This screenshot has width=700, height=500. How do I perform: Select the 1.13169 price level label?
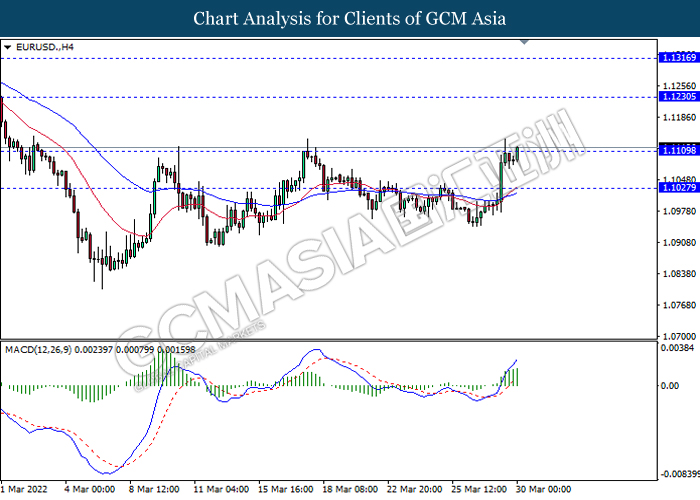679,58
